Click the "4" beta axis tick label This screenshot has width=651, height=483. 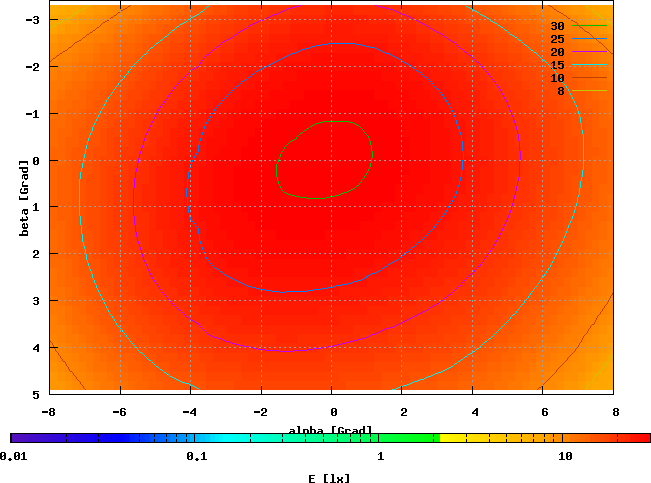point(36,348)
